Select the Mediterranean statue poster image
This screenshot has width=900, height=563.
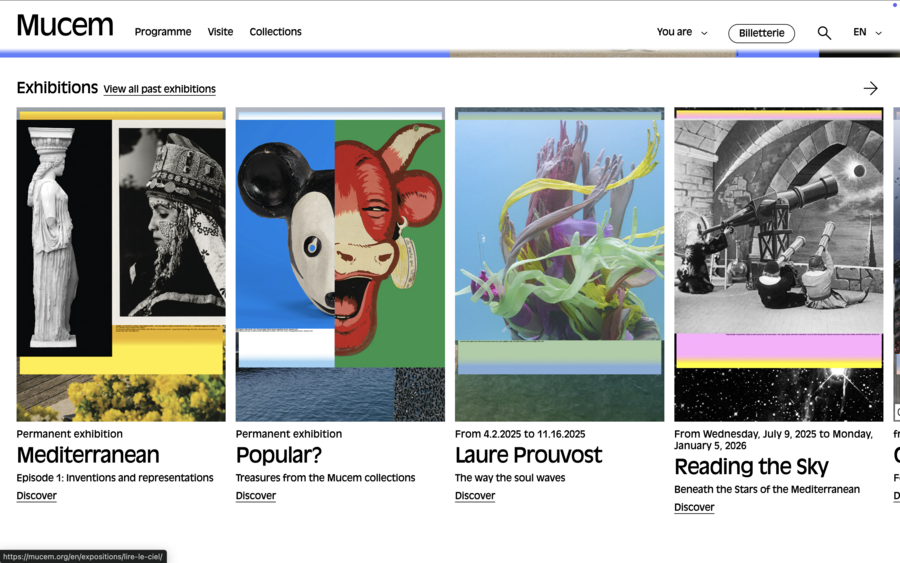(121, 265)
